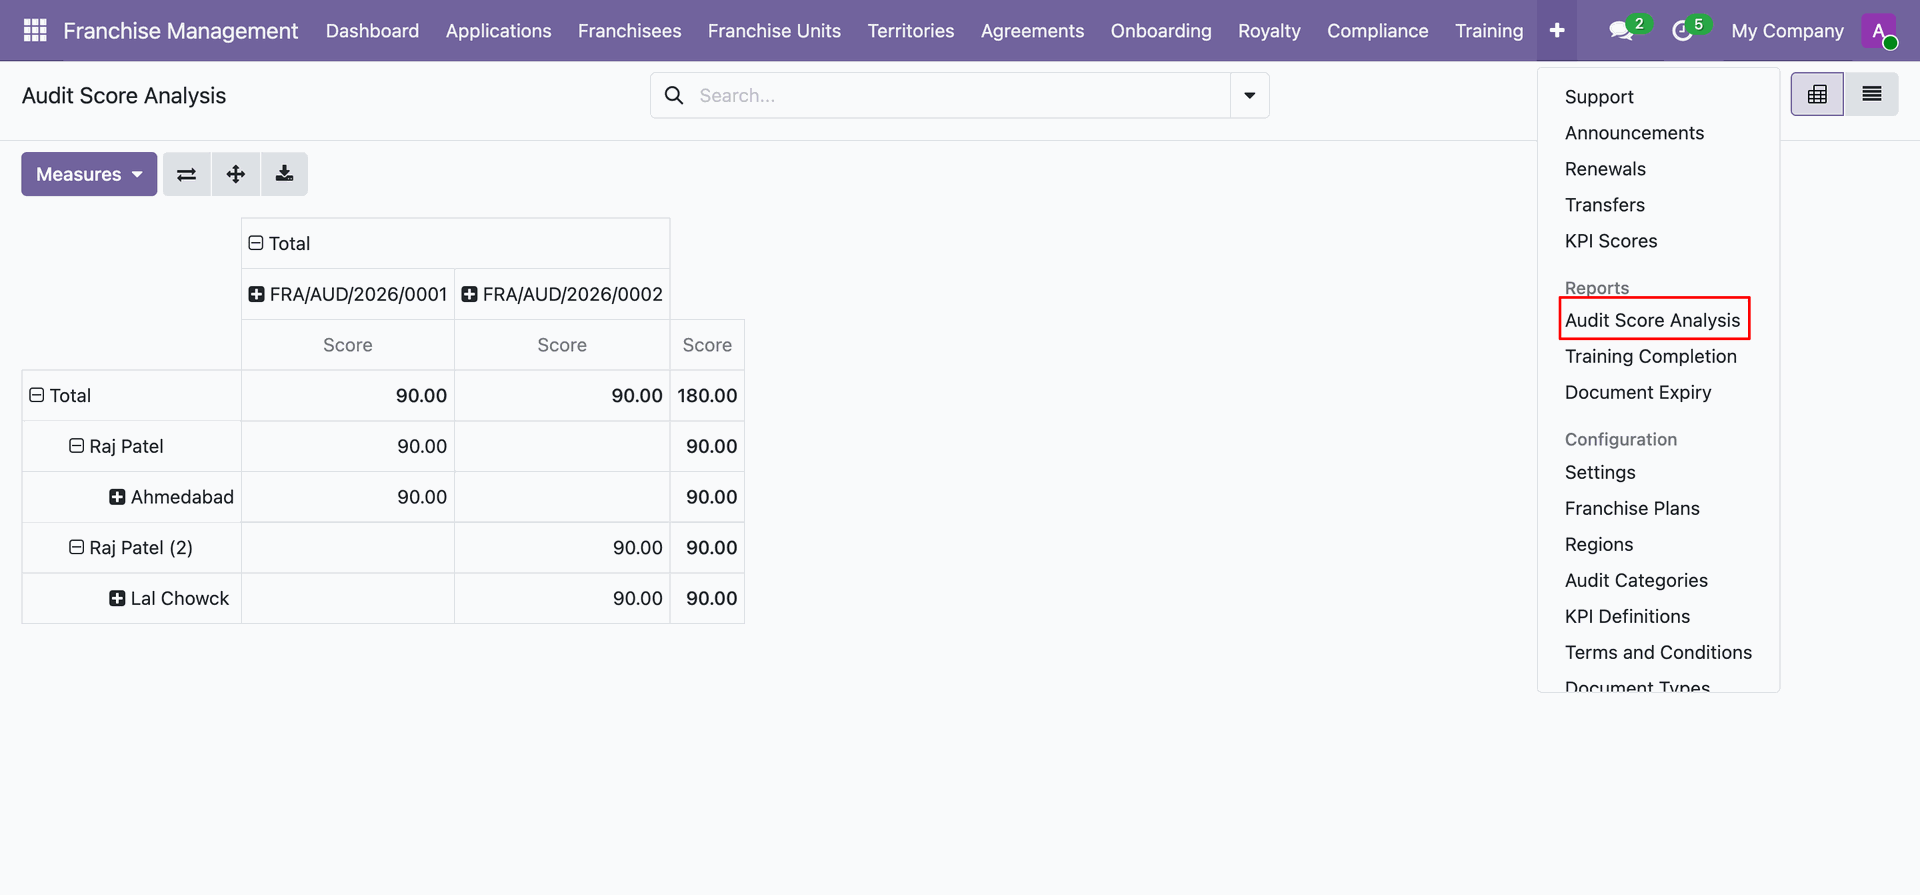This screenshot has height=895, width=1920.
Task: Click the Franchise Management app title
Action: [x=181, y=31]
